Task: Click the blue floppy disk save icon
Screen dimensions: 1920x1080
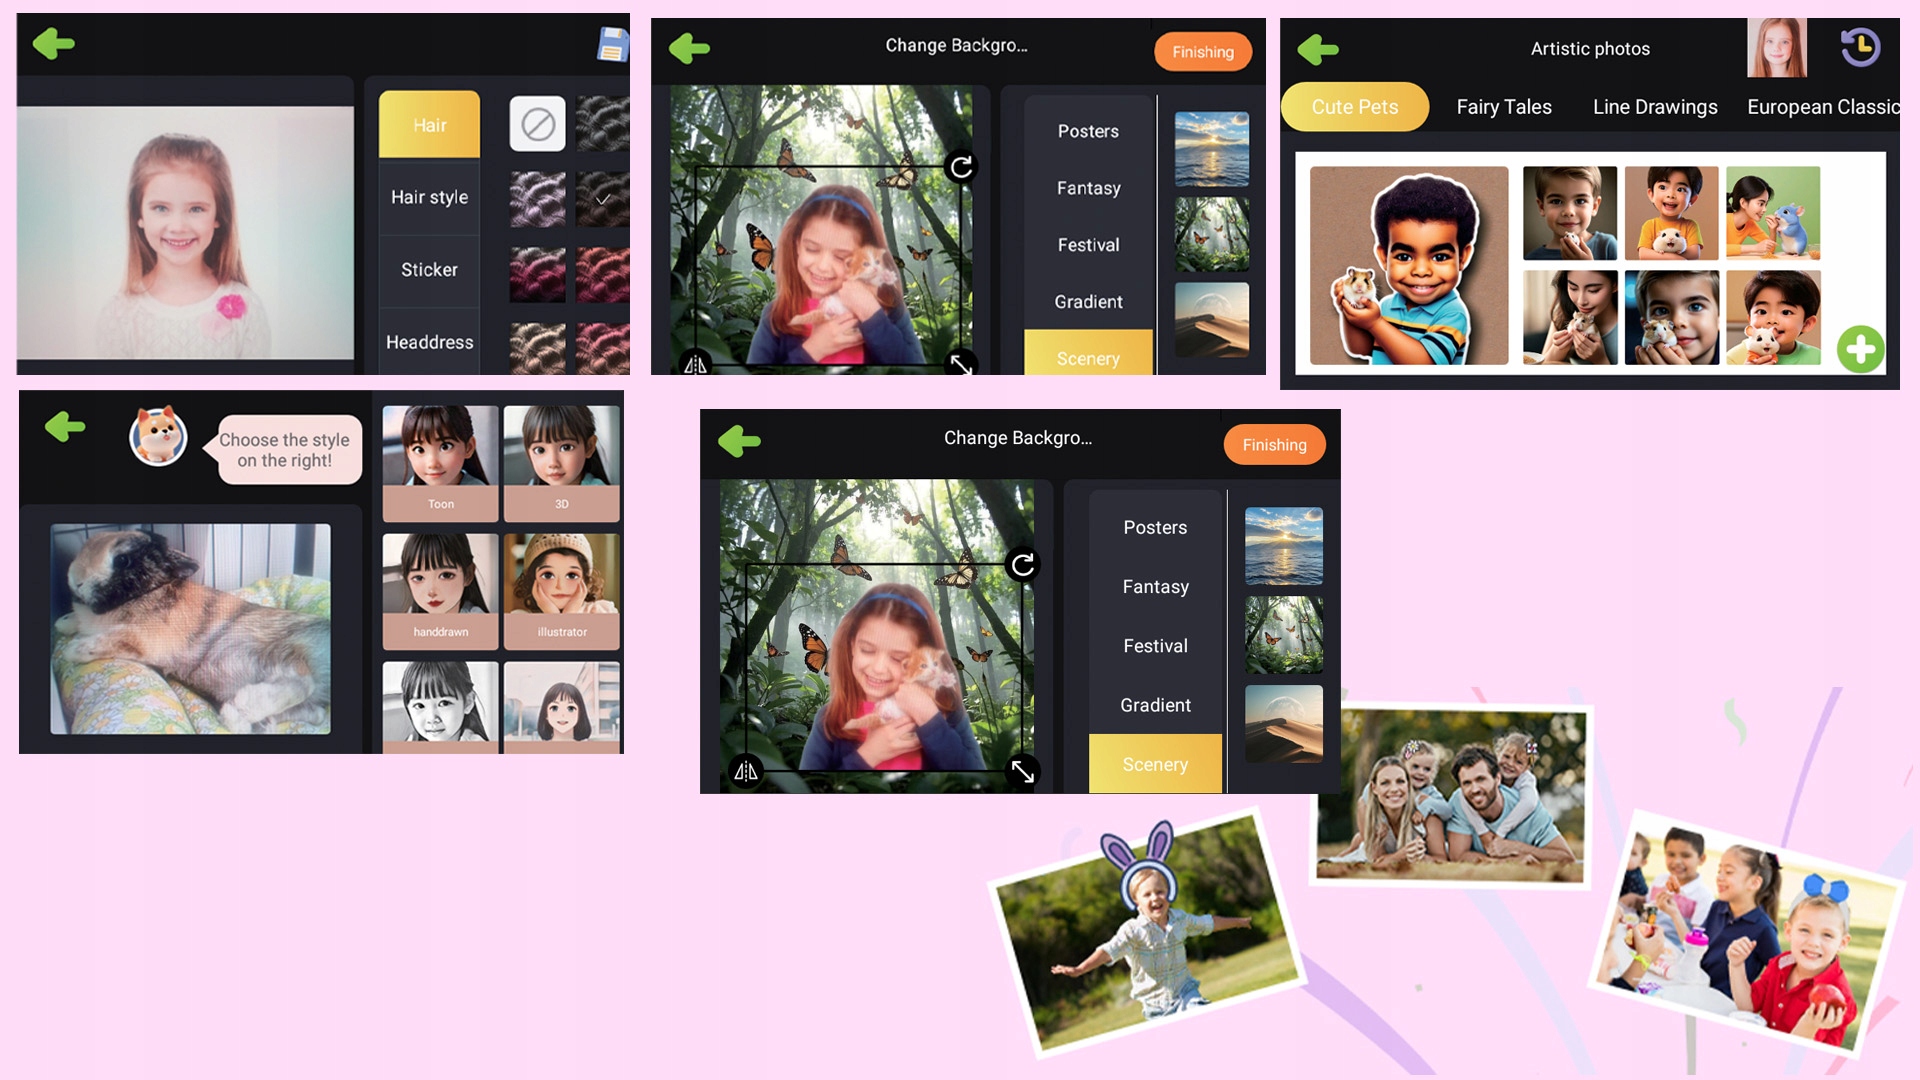Action: [x=612, y=45]
